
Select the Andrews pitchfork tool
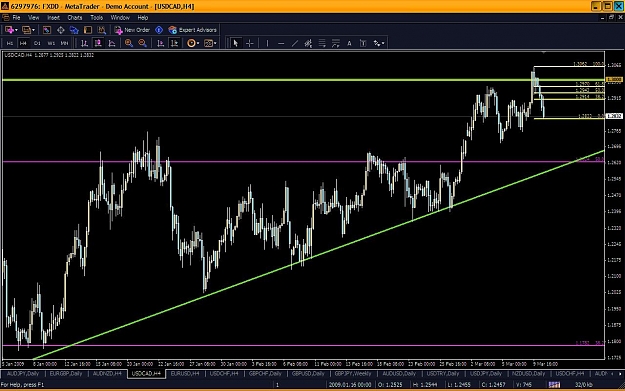click(336, 43)
